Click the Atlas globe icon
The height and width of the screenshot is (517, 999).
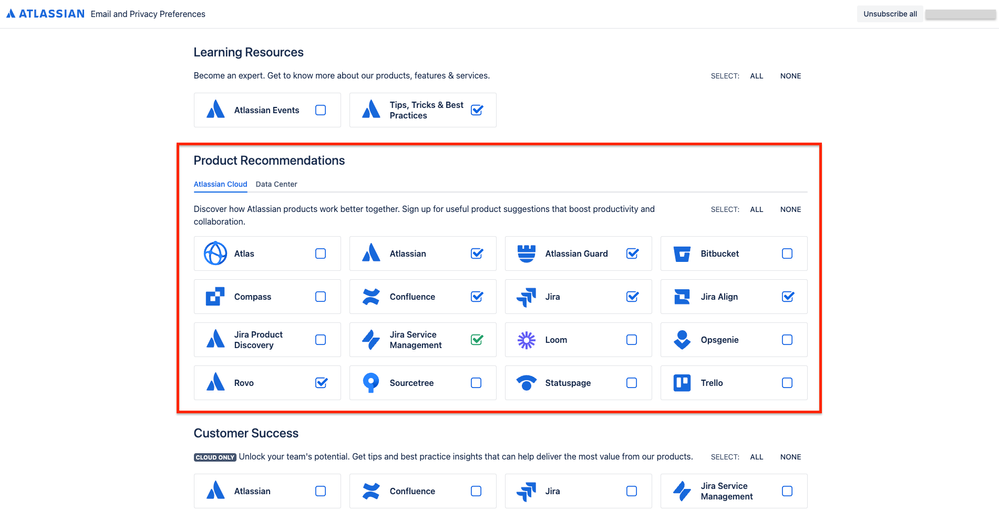[215, 254]
